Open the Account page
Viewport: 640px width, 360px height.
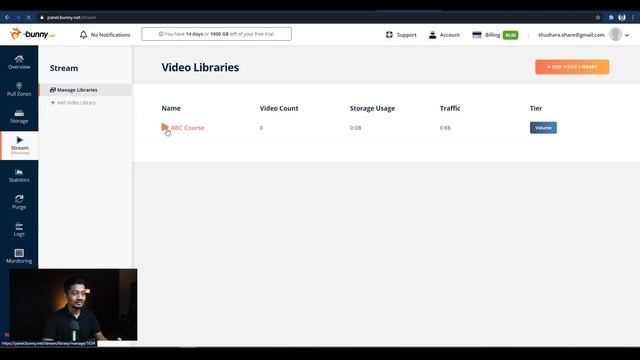pyautogui.click(x=444, y=35)
